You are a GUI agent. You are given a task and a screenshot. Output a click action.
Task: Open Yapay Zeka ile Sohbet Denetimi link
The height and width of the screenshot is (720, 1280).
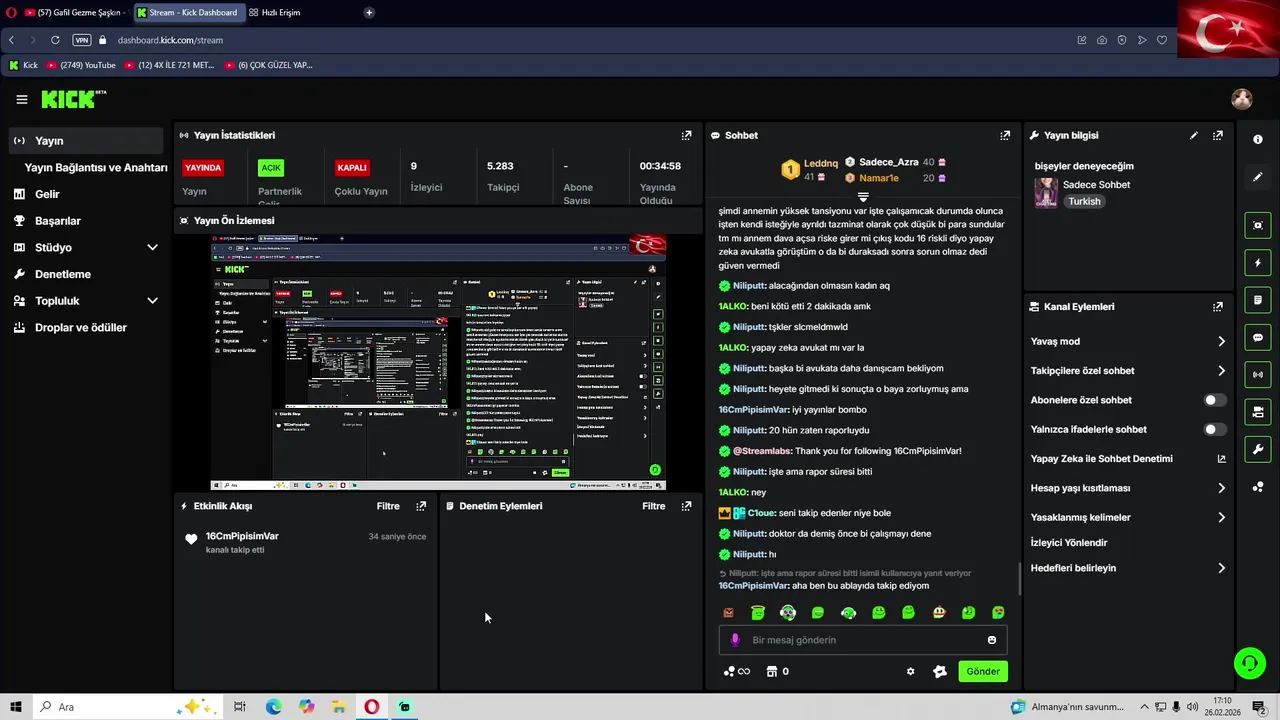[x=1128, y=459]
